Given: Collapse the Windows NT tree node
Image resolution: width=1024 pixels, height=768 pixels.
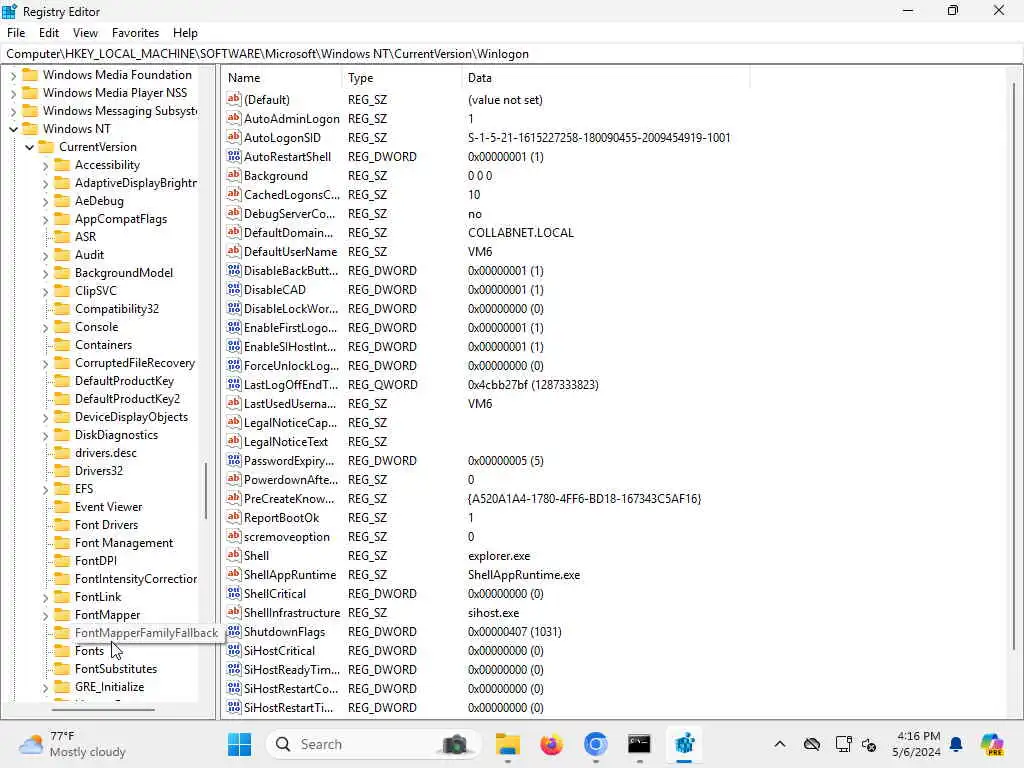Looking at the screenshot, I should (x=13, y=129).
